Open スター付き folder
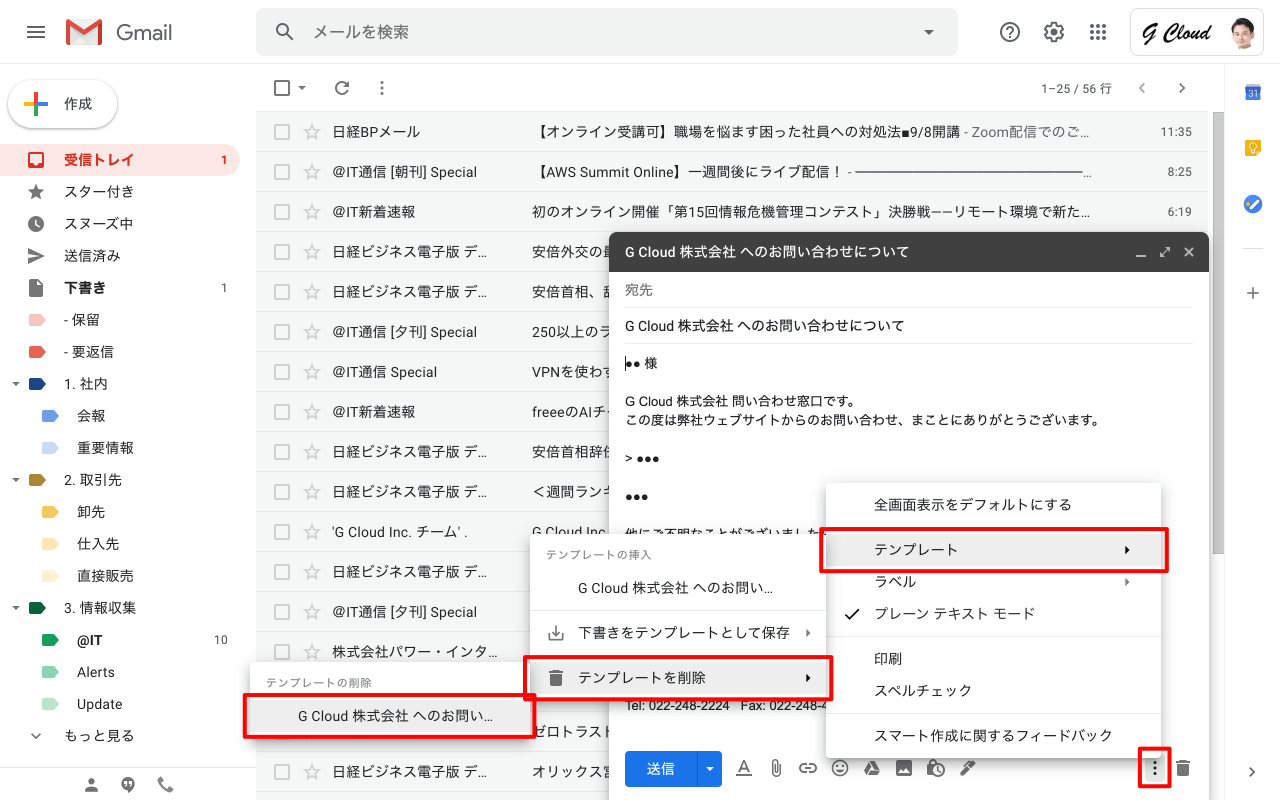This screenshot has width=1280, height=800. [120, 192]
